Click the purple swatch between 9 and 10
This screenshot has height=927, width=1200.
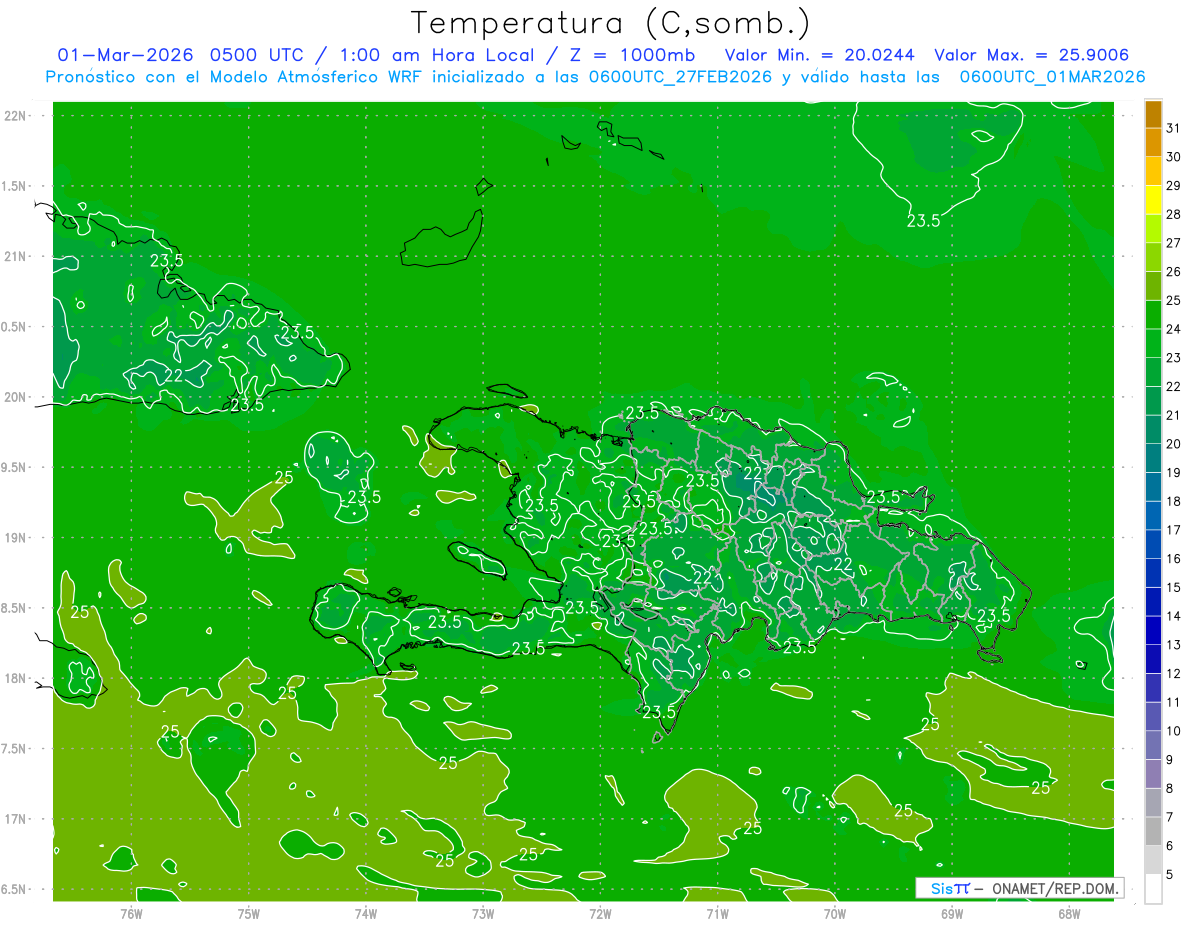(1153, 745)
